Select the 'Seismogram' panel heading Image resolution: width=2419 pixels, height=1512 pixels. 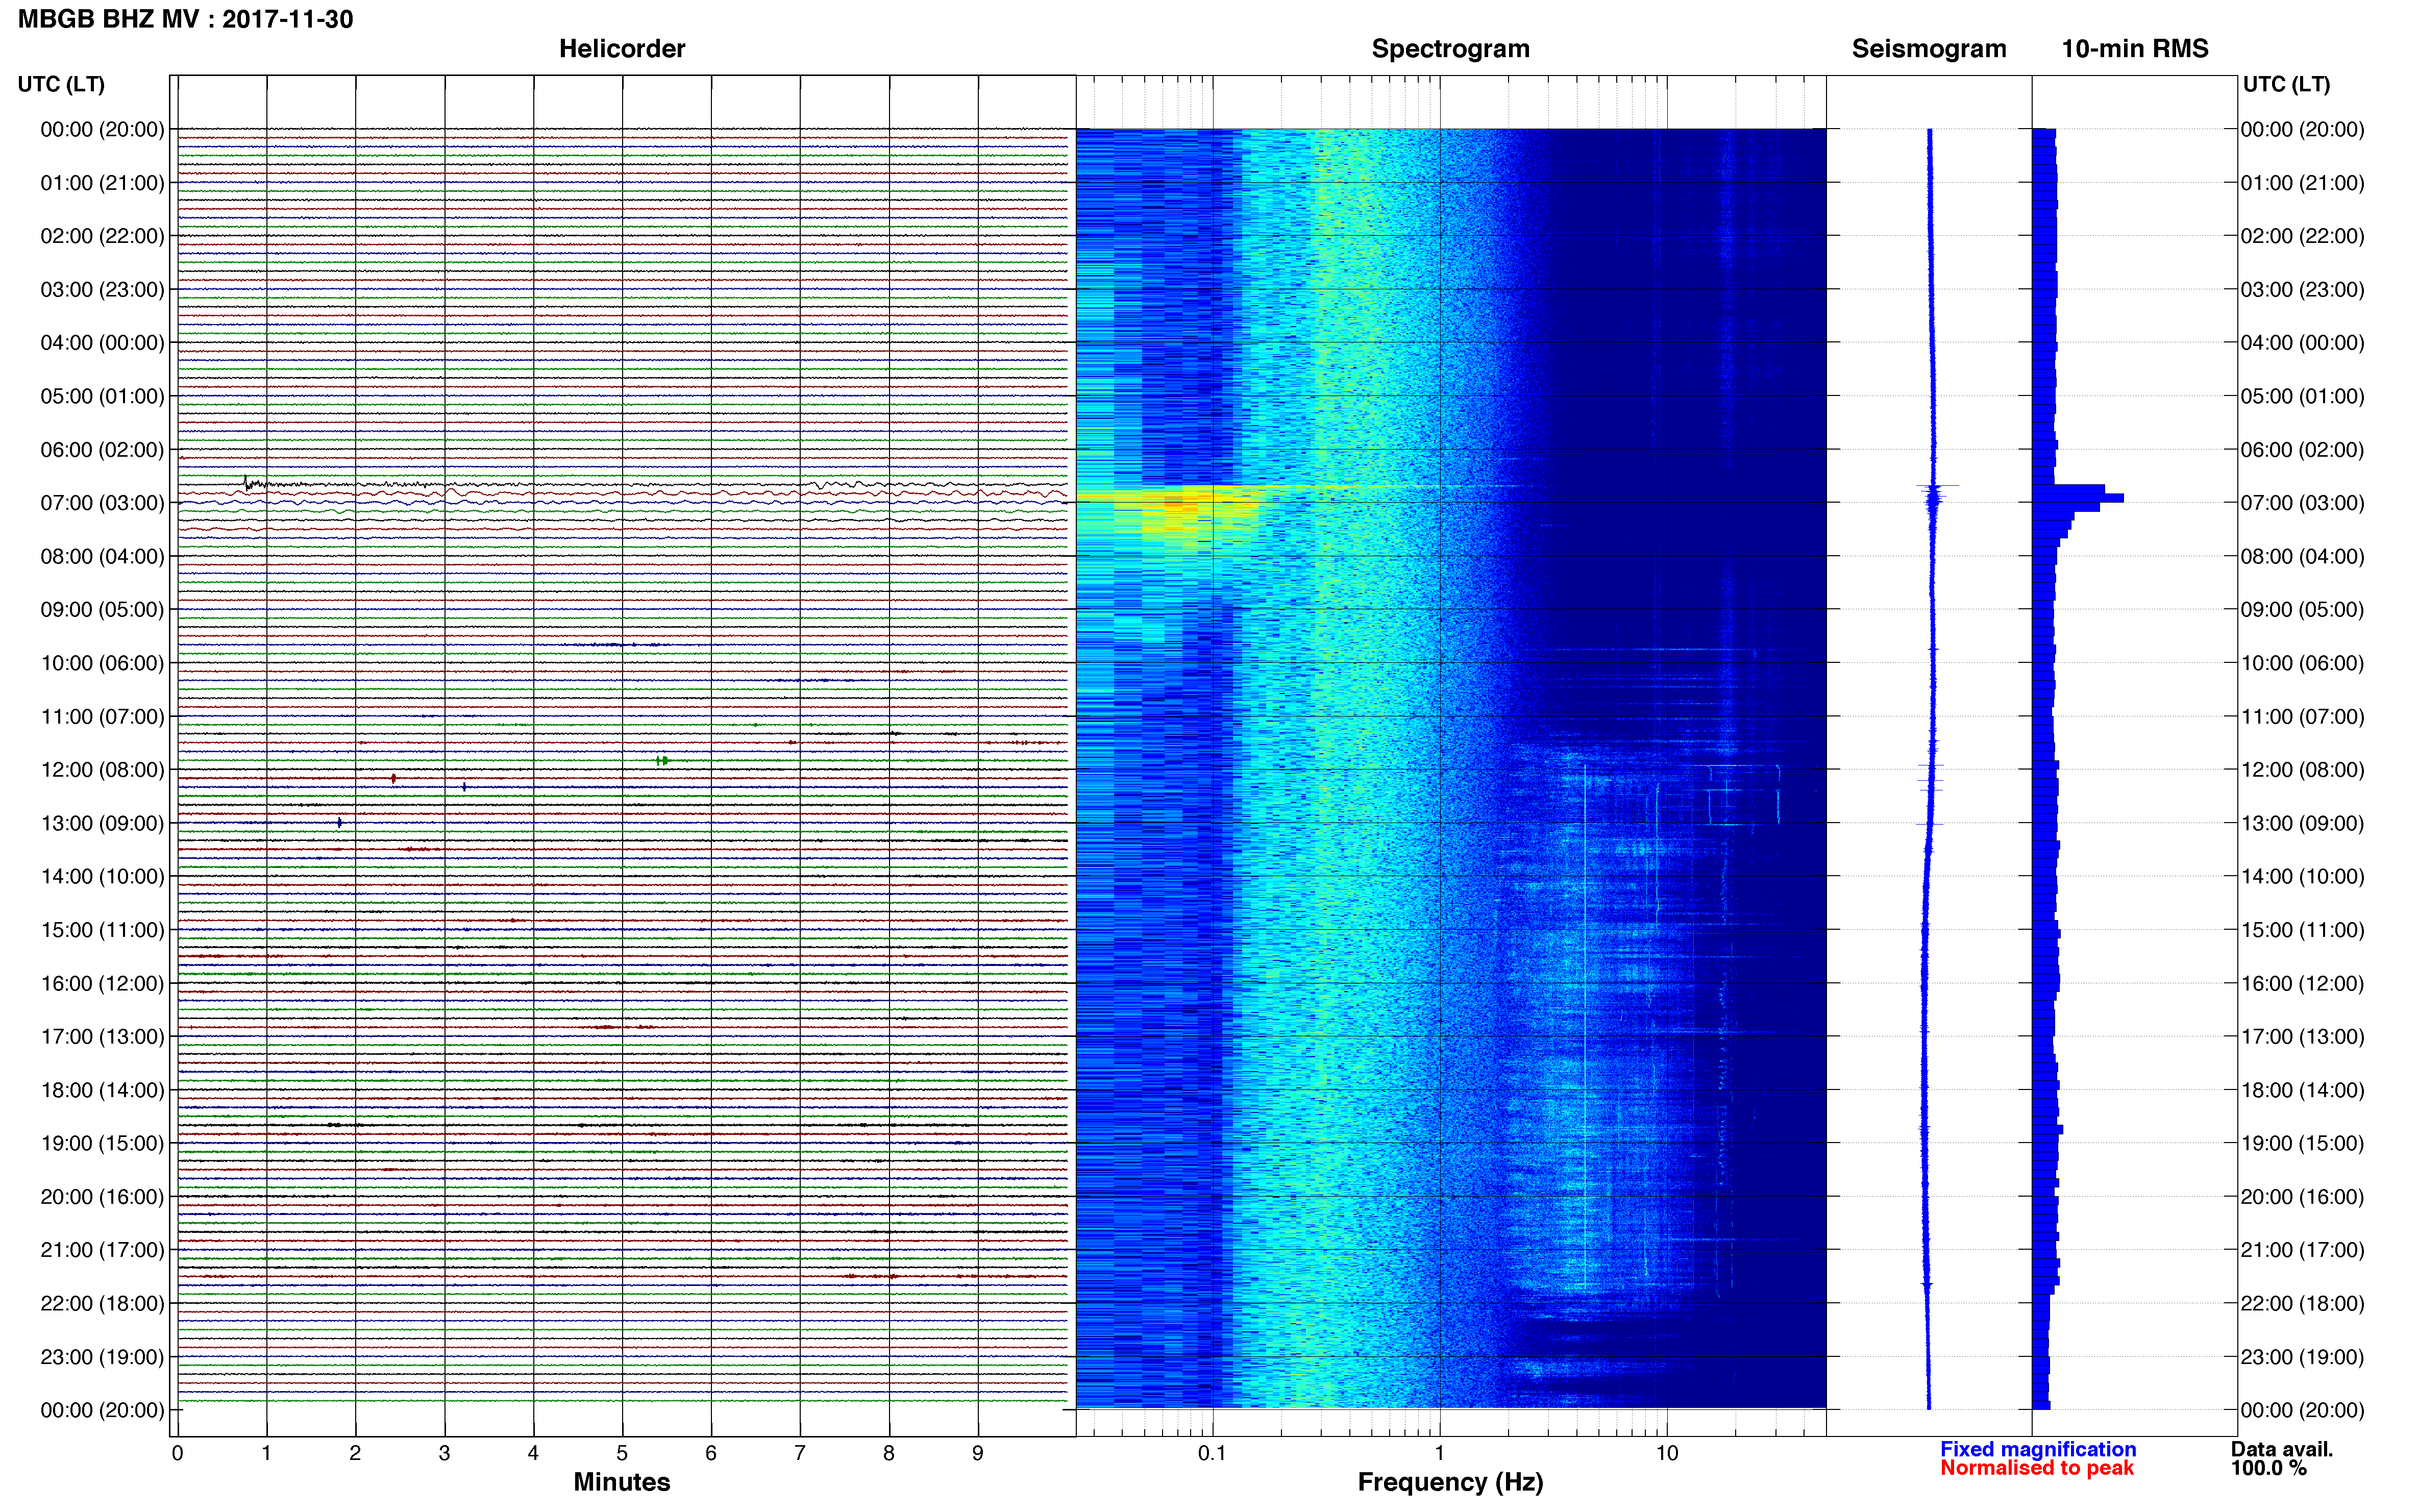pyautogui.click(x=1929, y=49)
